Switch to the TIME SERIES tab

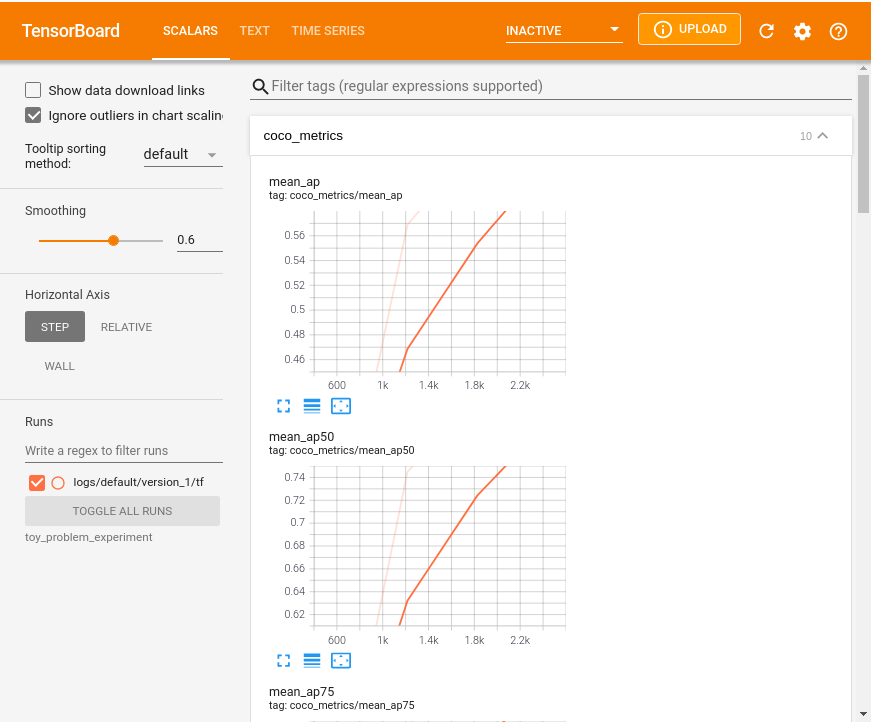(328, 31)
